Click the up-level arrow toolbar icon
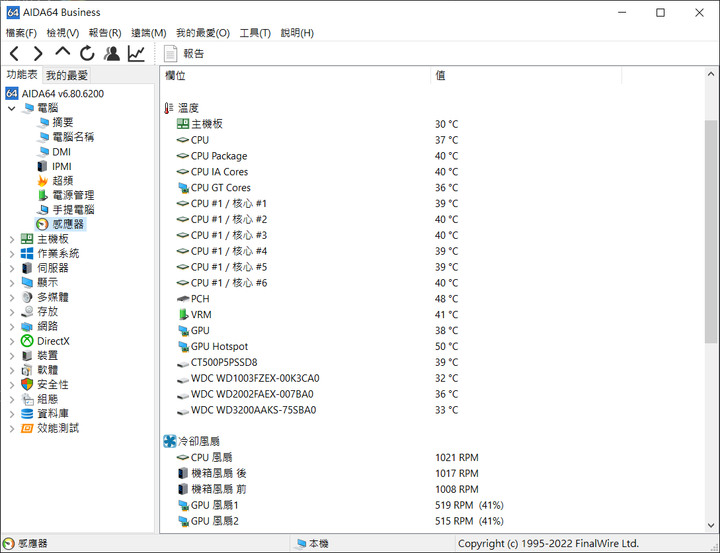 click(62, 52)
